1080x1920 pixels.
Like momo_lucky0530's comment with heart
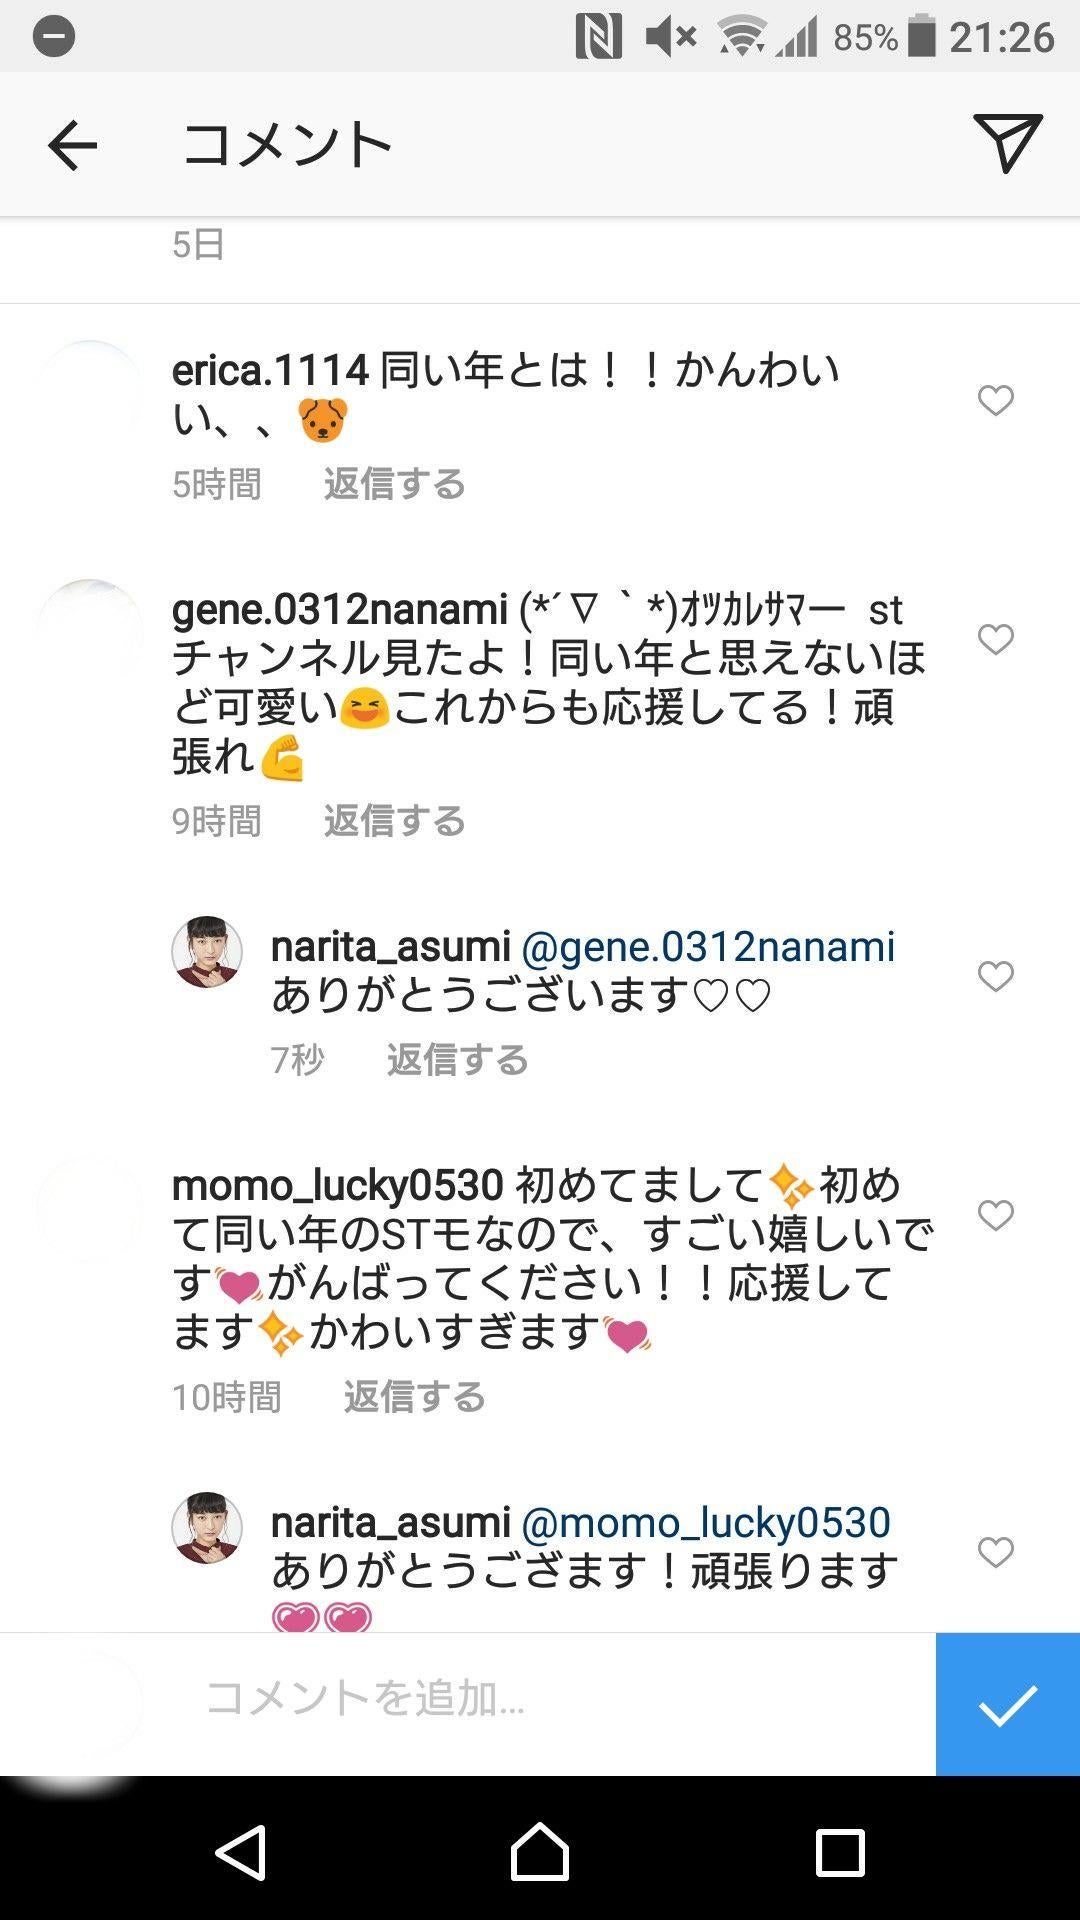coord(995,1215)
